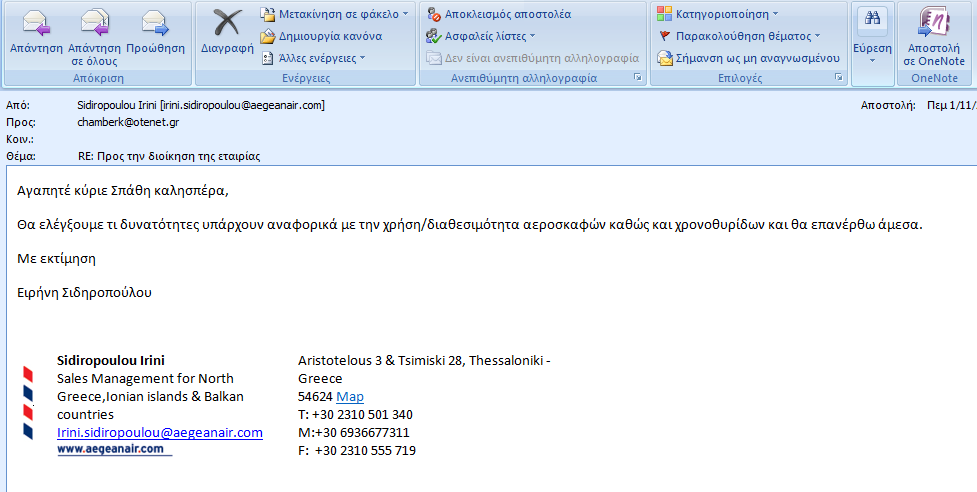This screenshot has width=977, height=492.
Task: Click the Προς: field label
Action: pos(21,123)
